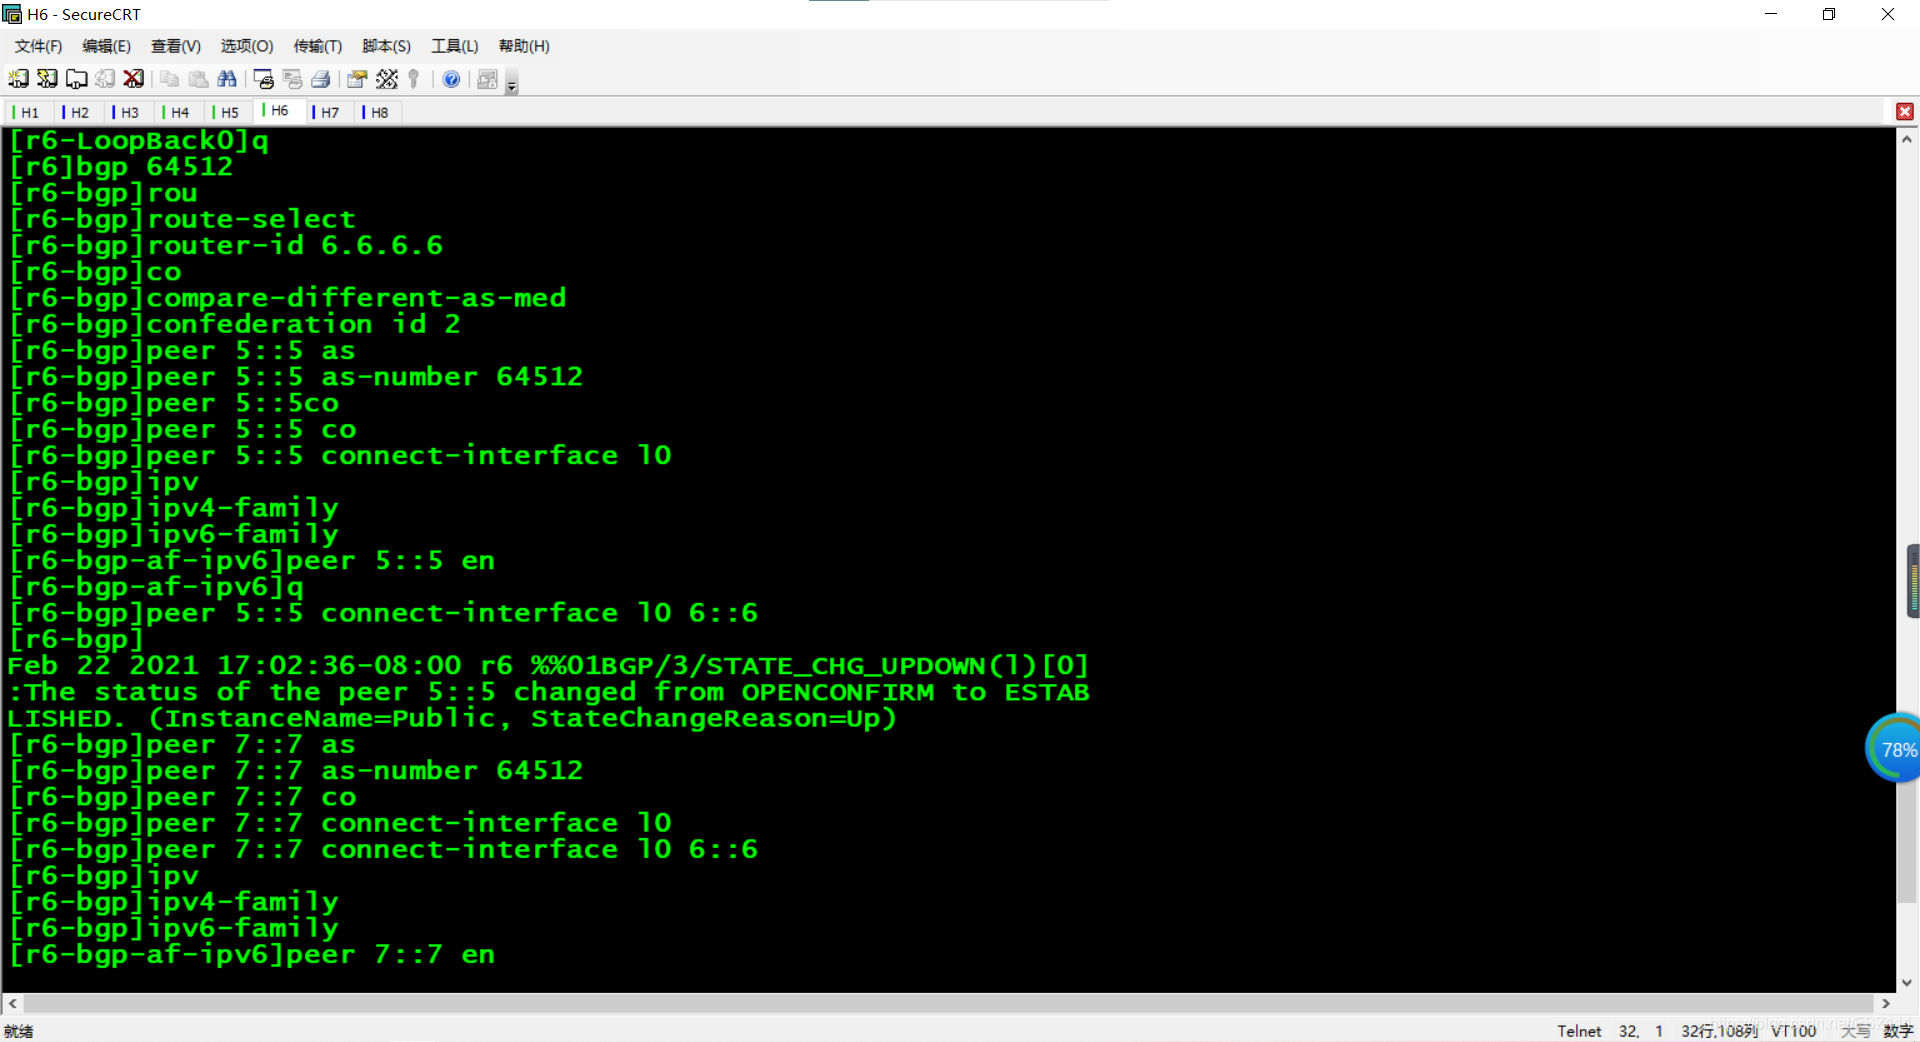The image size is (1920, 1042).
Task: Select the active H6 session tab
Action: tap(278, 111)
